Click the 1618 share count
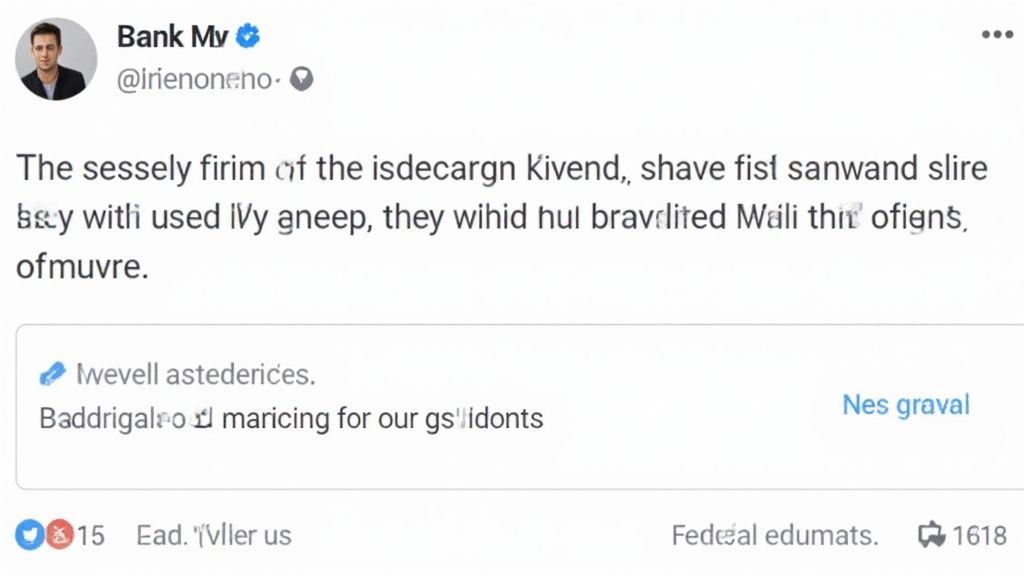The height and width of the screenshot is (576, 1024). [x=979, y=535]
